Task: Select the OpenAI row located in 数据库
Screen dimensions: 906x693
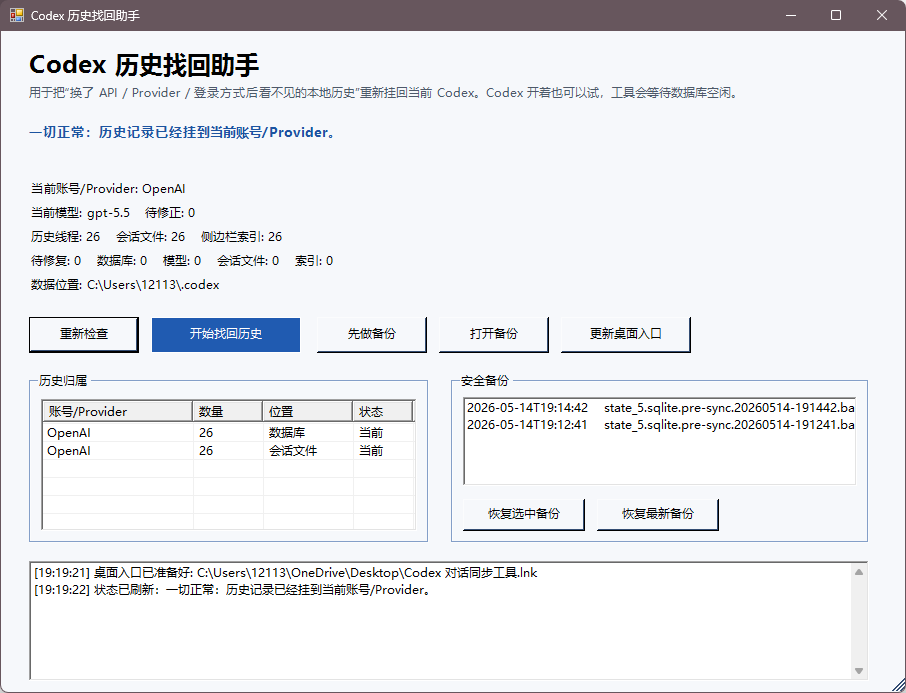Action: [x=229, y=432]
